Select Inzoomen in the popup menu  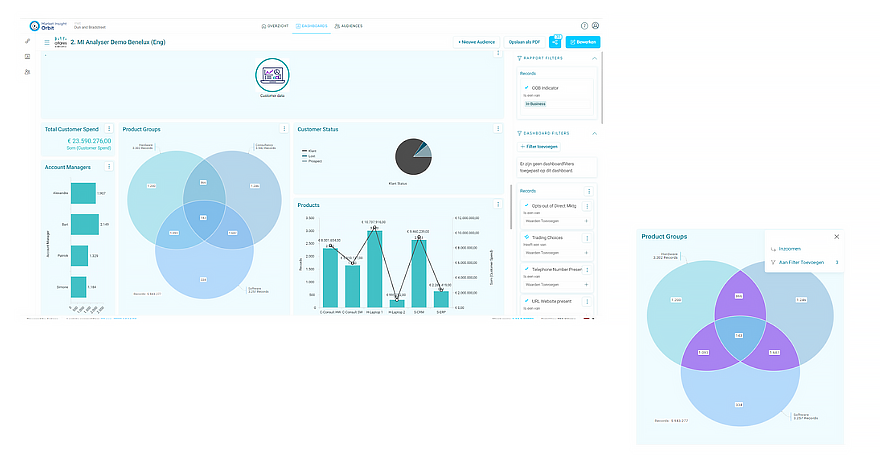click(789, 249)
